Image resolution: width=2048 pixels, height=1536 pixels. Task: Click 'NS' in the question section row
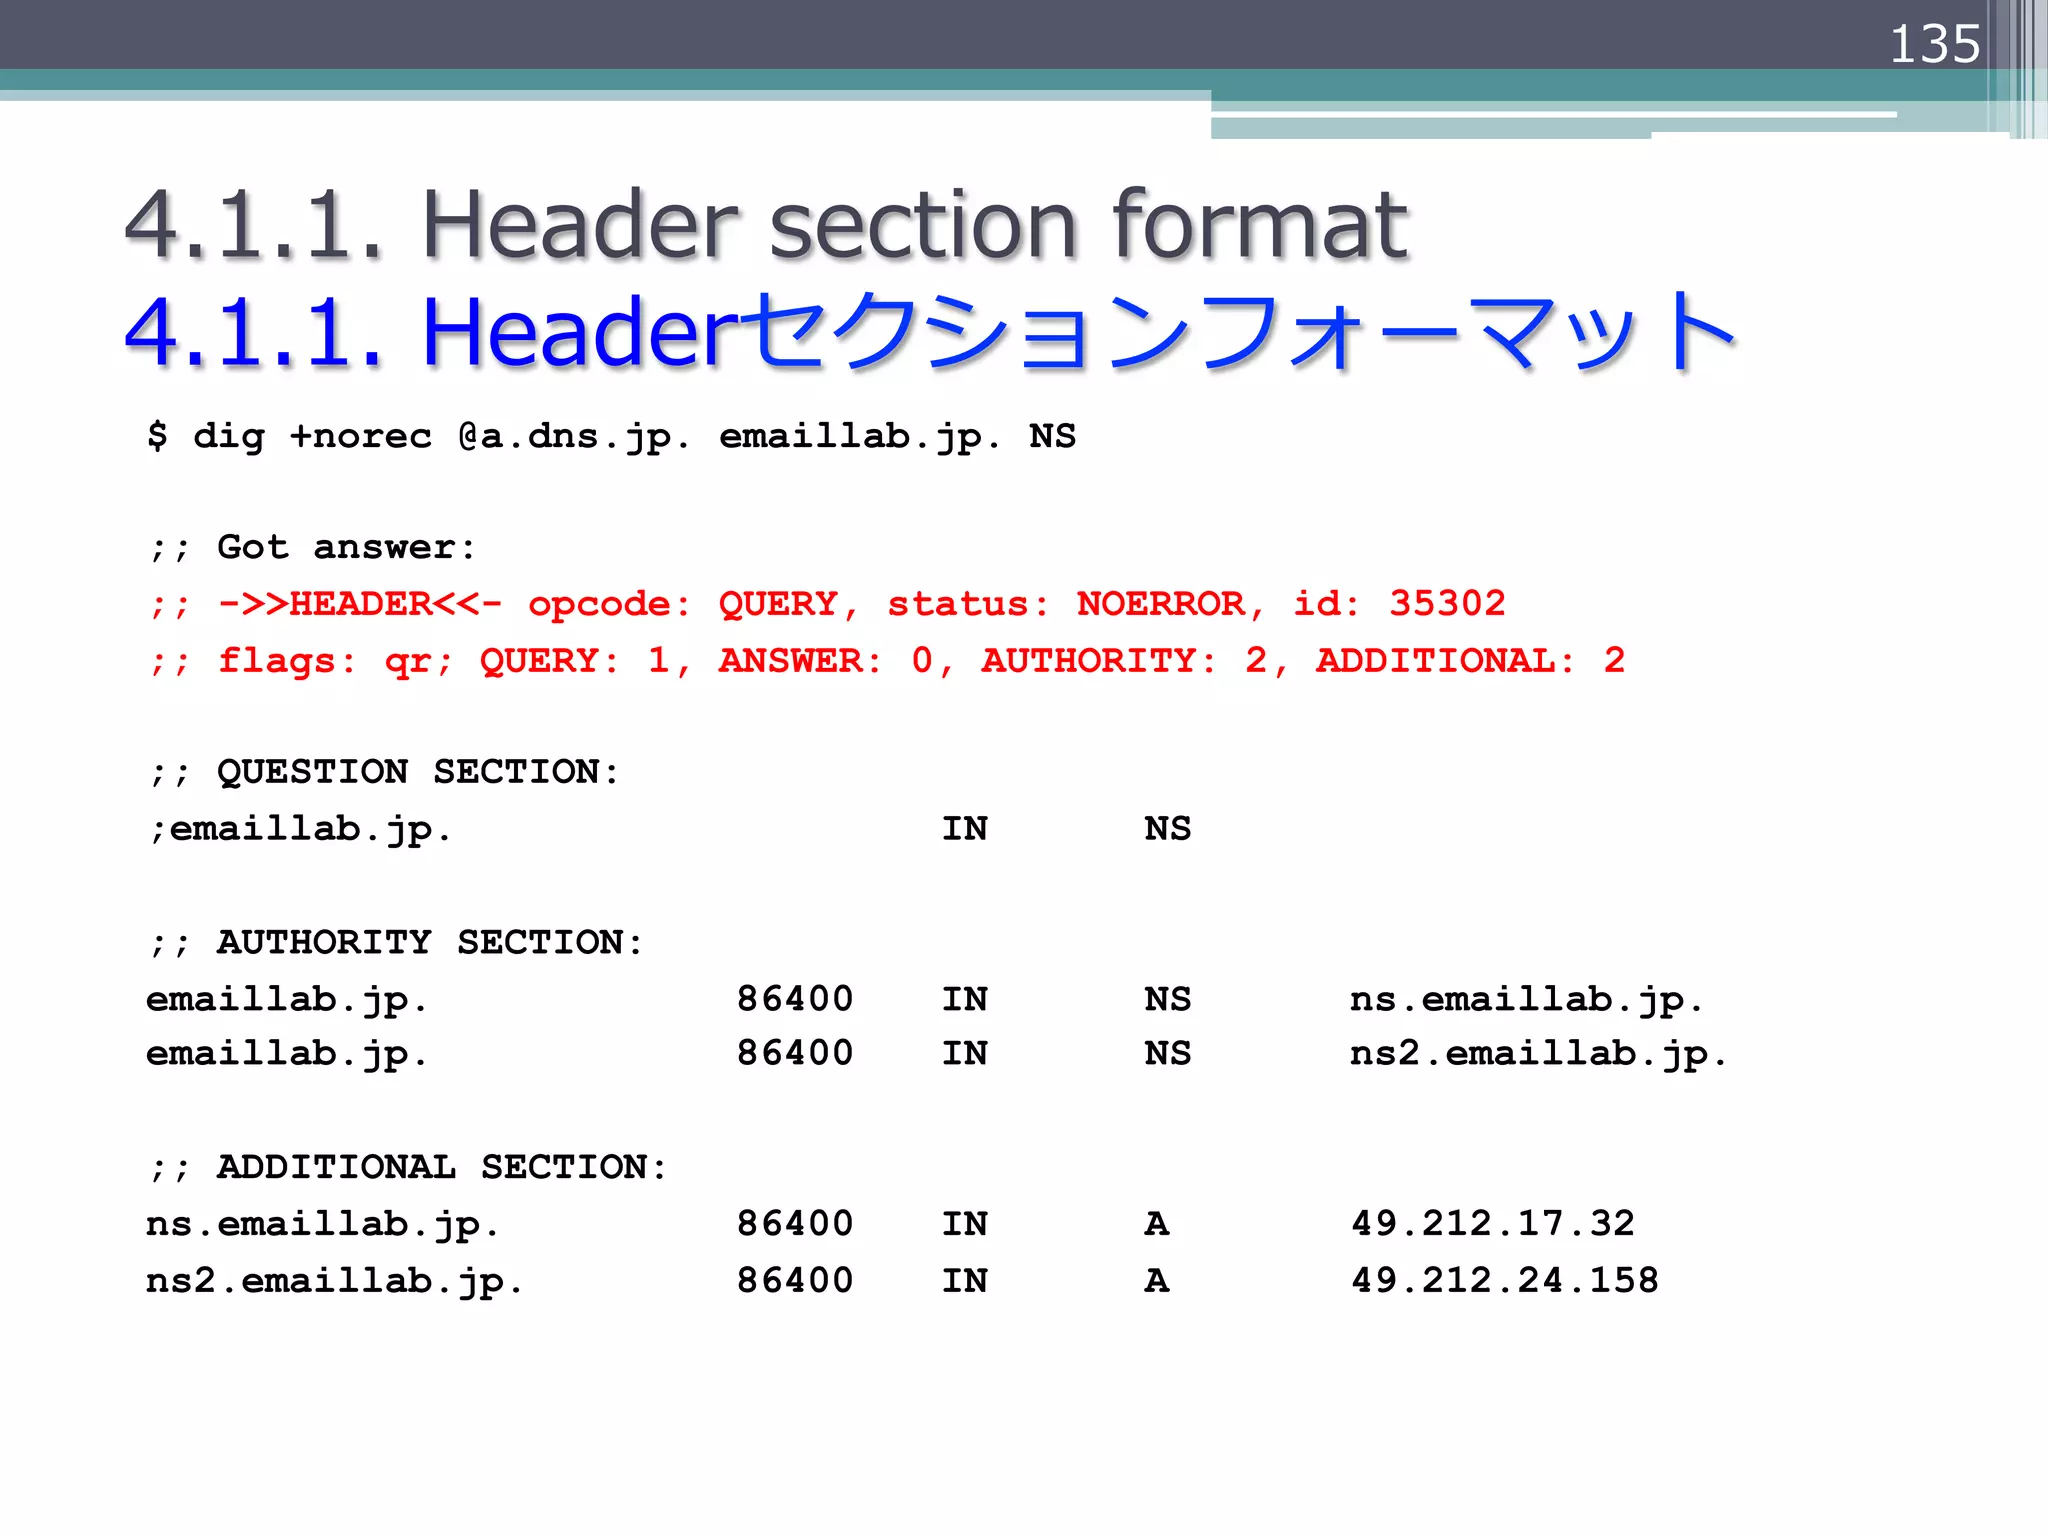[x=1168, y=829]
